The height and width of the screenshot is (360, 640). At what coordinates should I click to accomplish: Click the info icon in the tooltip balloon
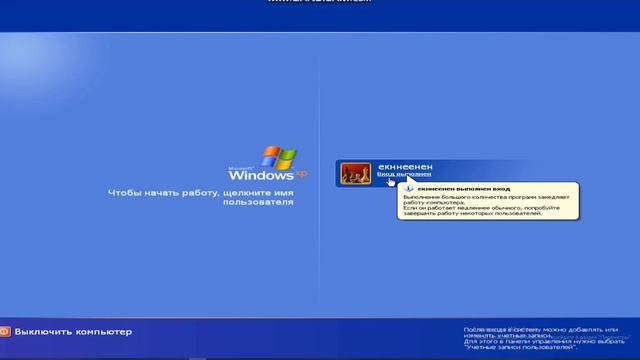[409, 189]
